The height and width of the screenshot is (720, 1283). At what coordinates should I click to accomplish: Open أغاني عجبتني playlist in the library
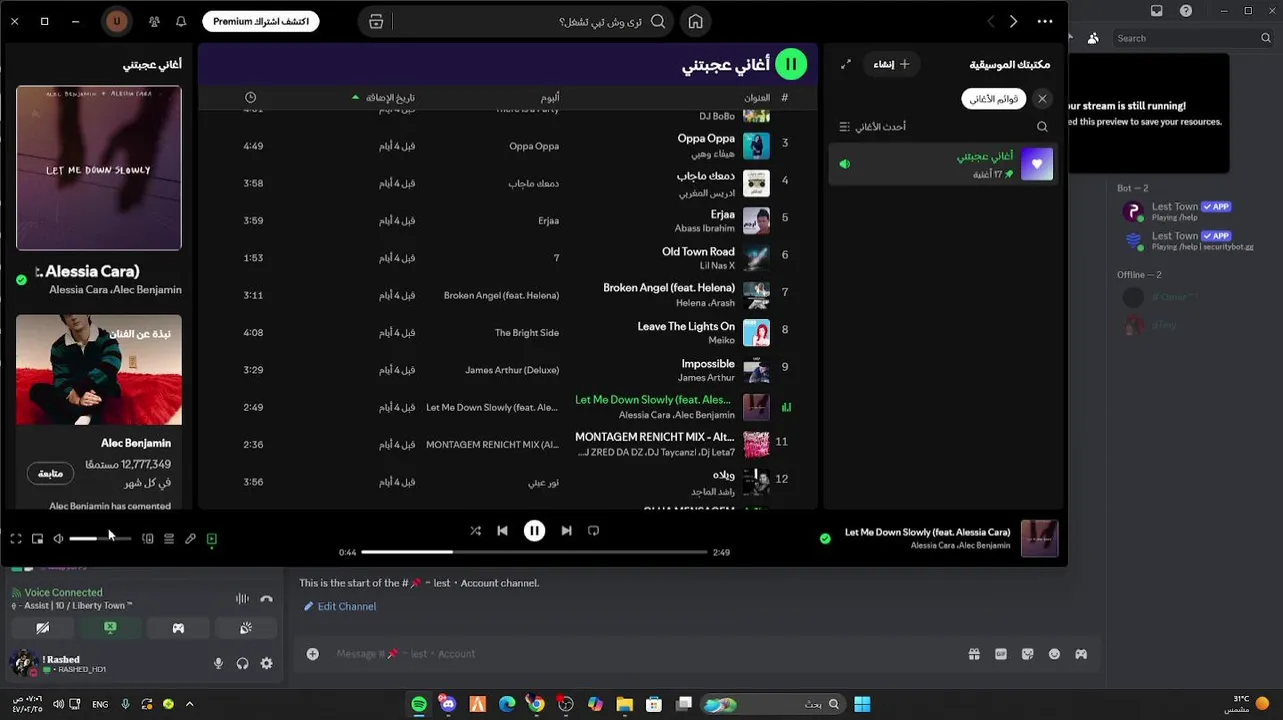point(942,164)
